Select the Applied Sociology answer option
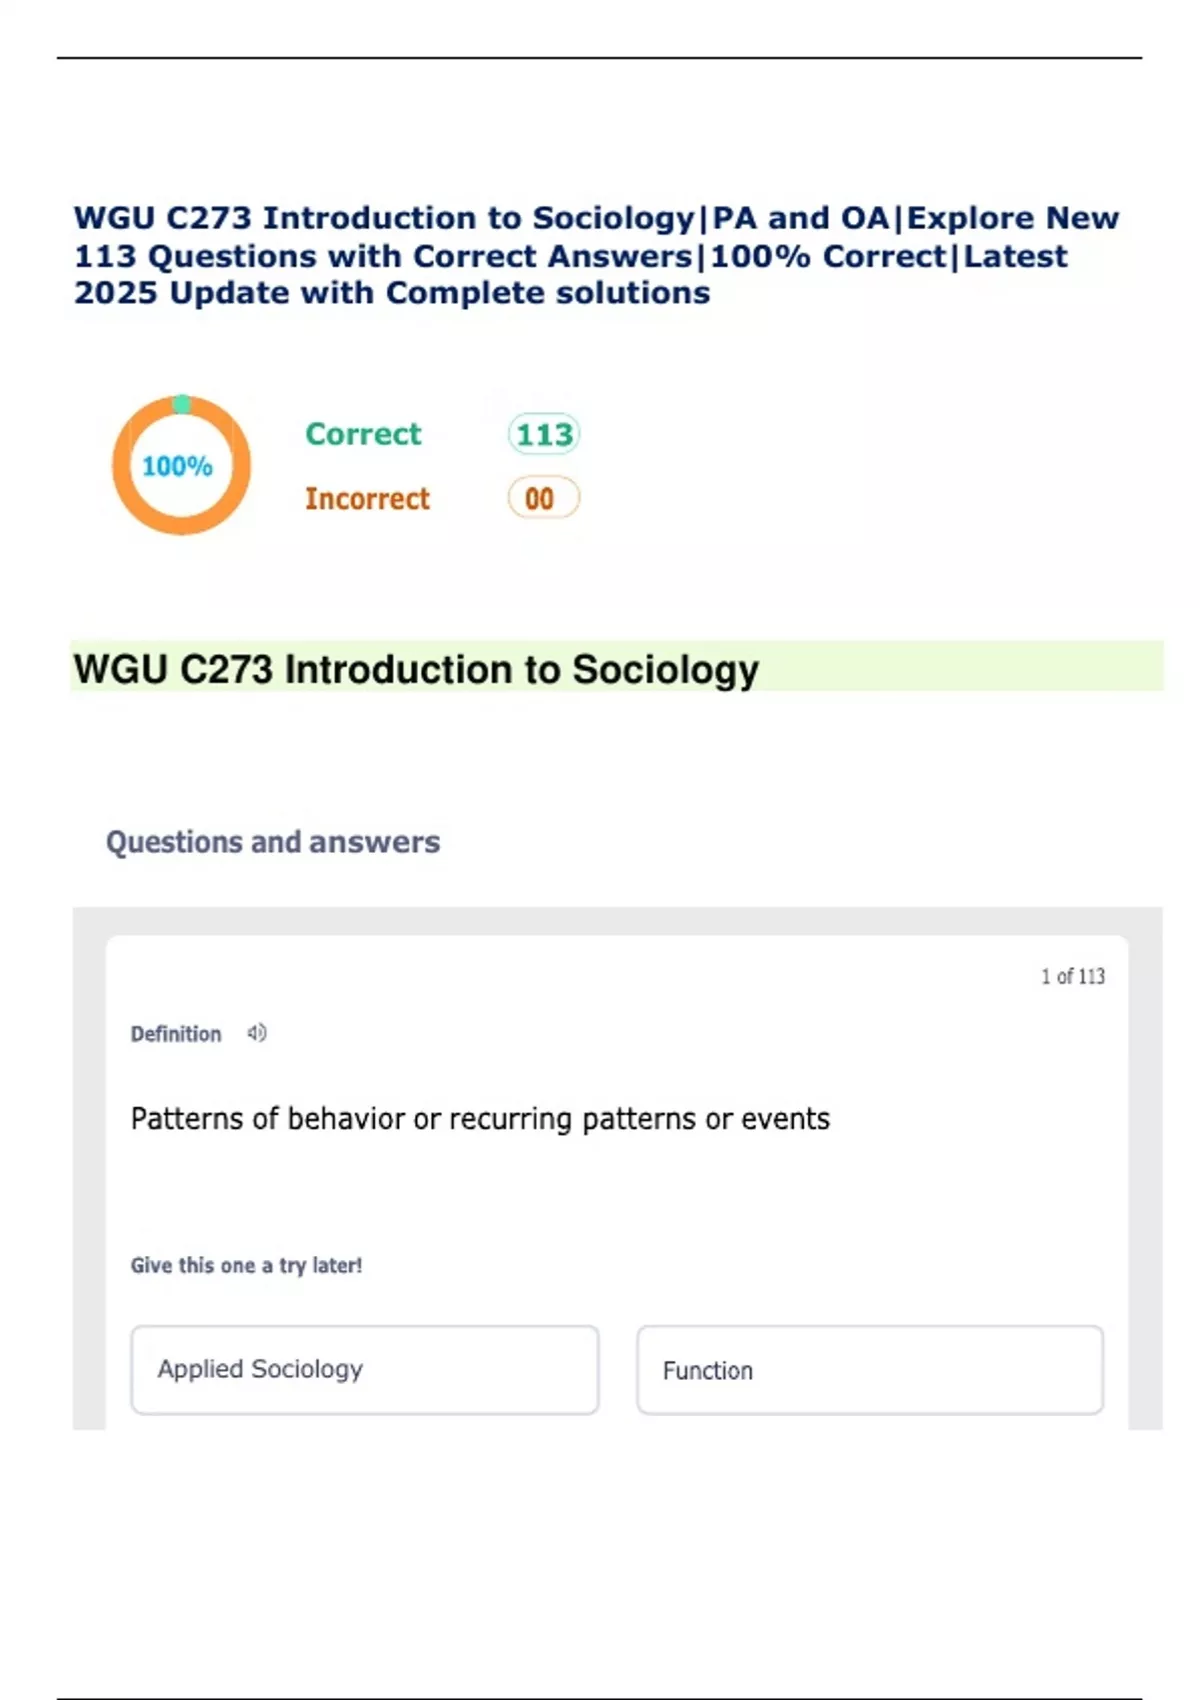 (x=365, y=1370)
